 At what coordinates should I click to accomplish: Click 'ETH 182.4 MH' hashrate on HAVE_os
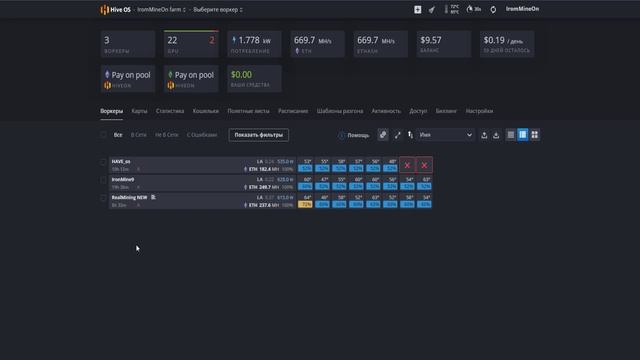point(264,169)
